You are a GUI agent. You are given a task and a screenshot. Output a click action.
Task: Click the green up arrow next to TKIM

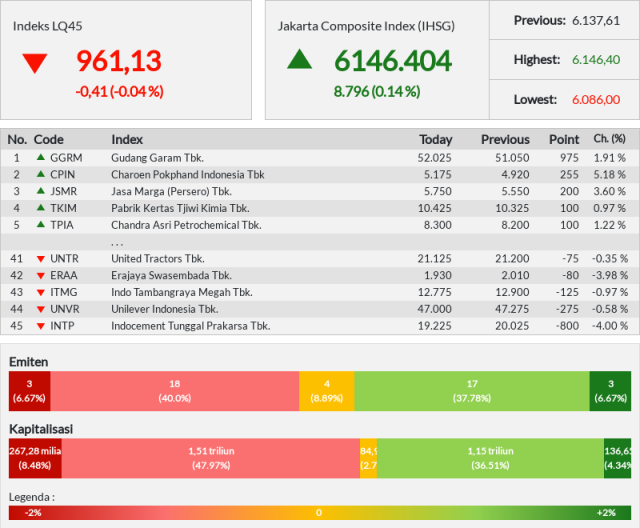(41, 207)
